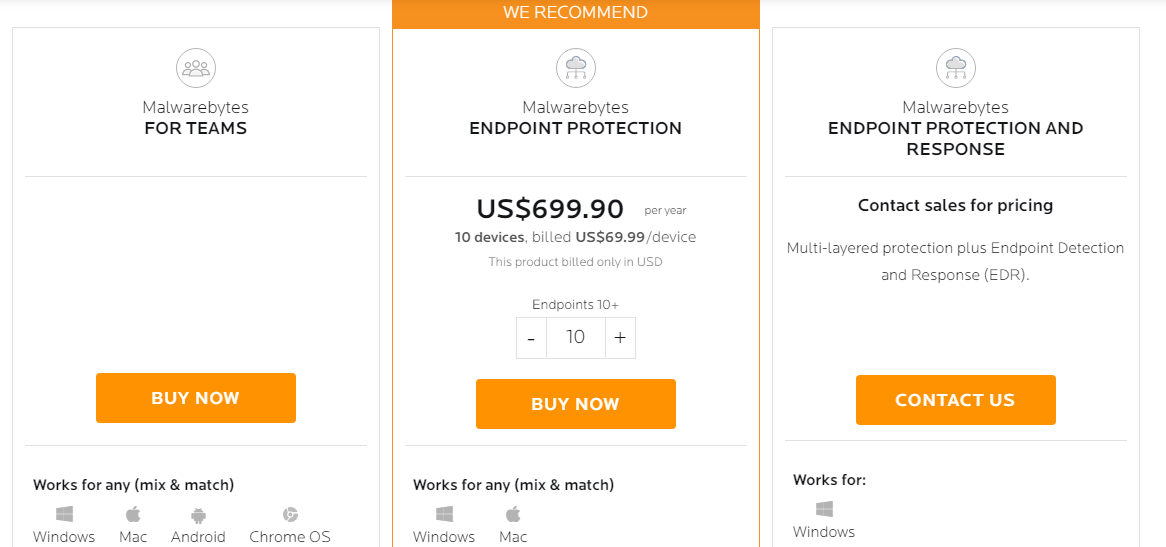
Task: Click the Mac apple icon under For Teams
Action: (133, 514)
